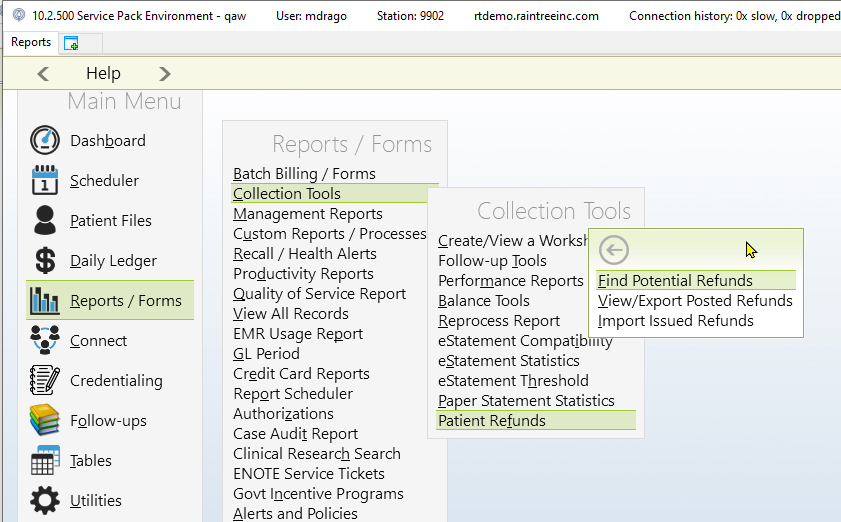Screen dimensions: 841x522
Task: Open Alerts and Policies
Action: 295,513
